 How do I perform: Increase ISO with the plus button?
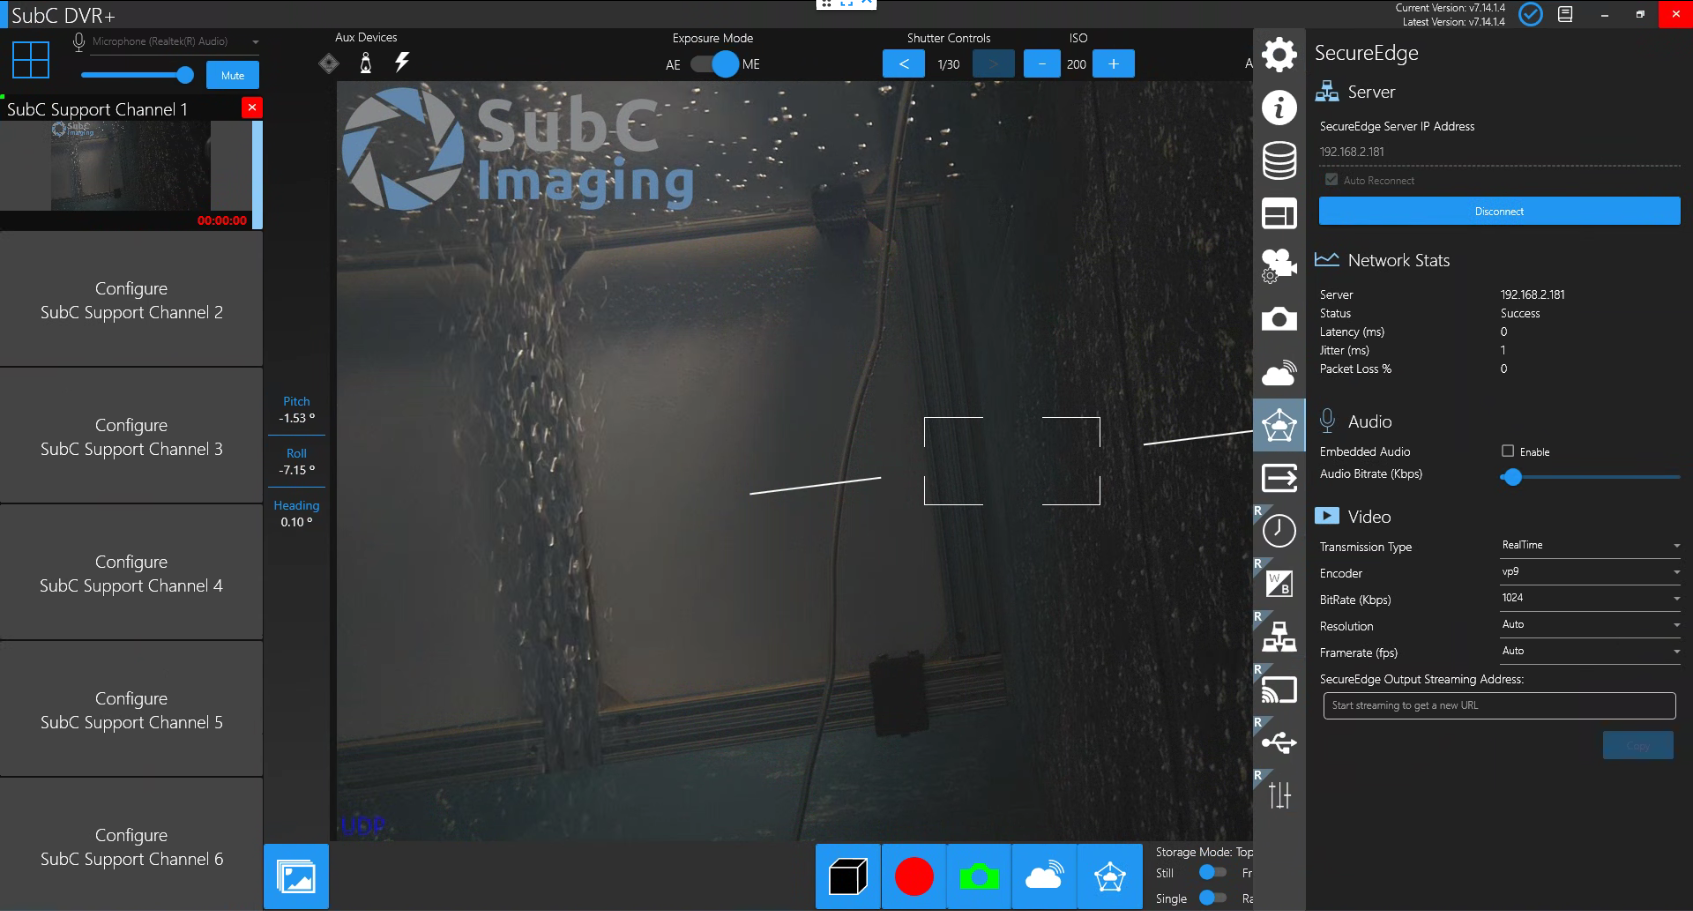[x=1113, y=64]
